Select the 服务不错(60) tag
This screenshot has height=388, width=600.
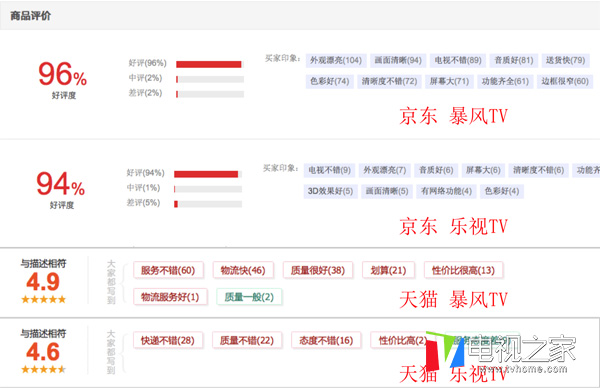168,271
